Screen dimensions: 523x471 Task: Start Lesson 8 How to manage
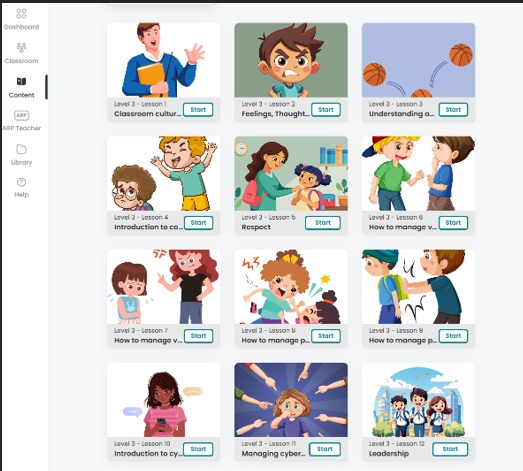(326, 336)
